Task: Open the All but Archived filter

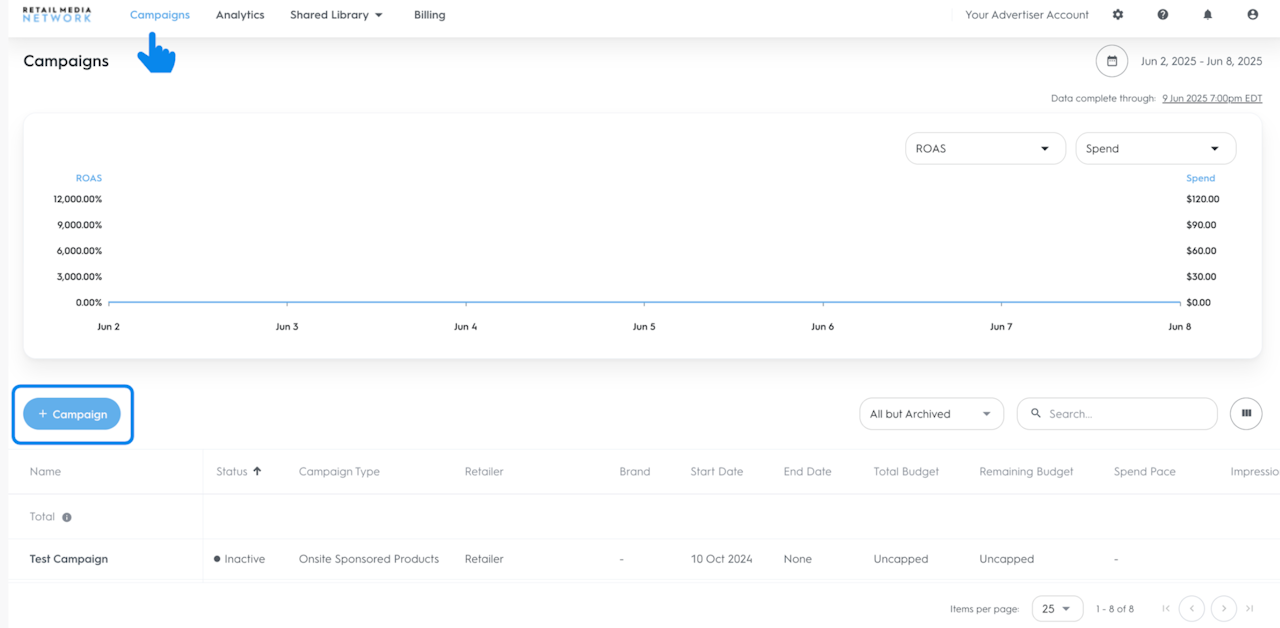Action: pos(931,414)
